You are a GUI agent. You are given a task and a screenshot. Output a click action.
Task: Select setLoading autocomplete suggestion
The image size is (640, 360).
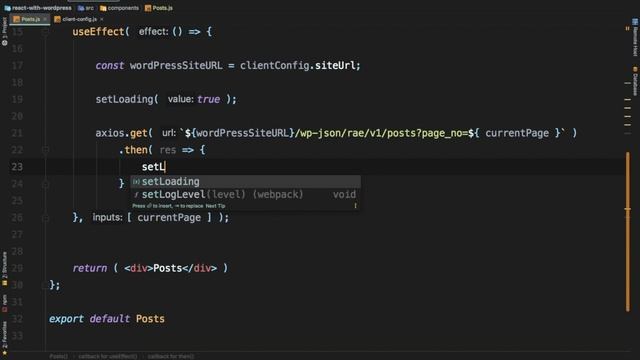[245, 182]
